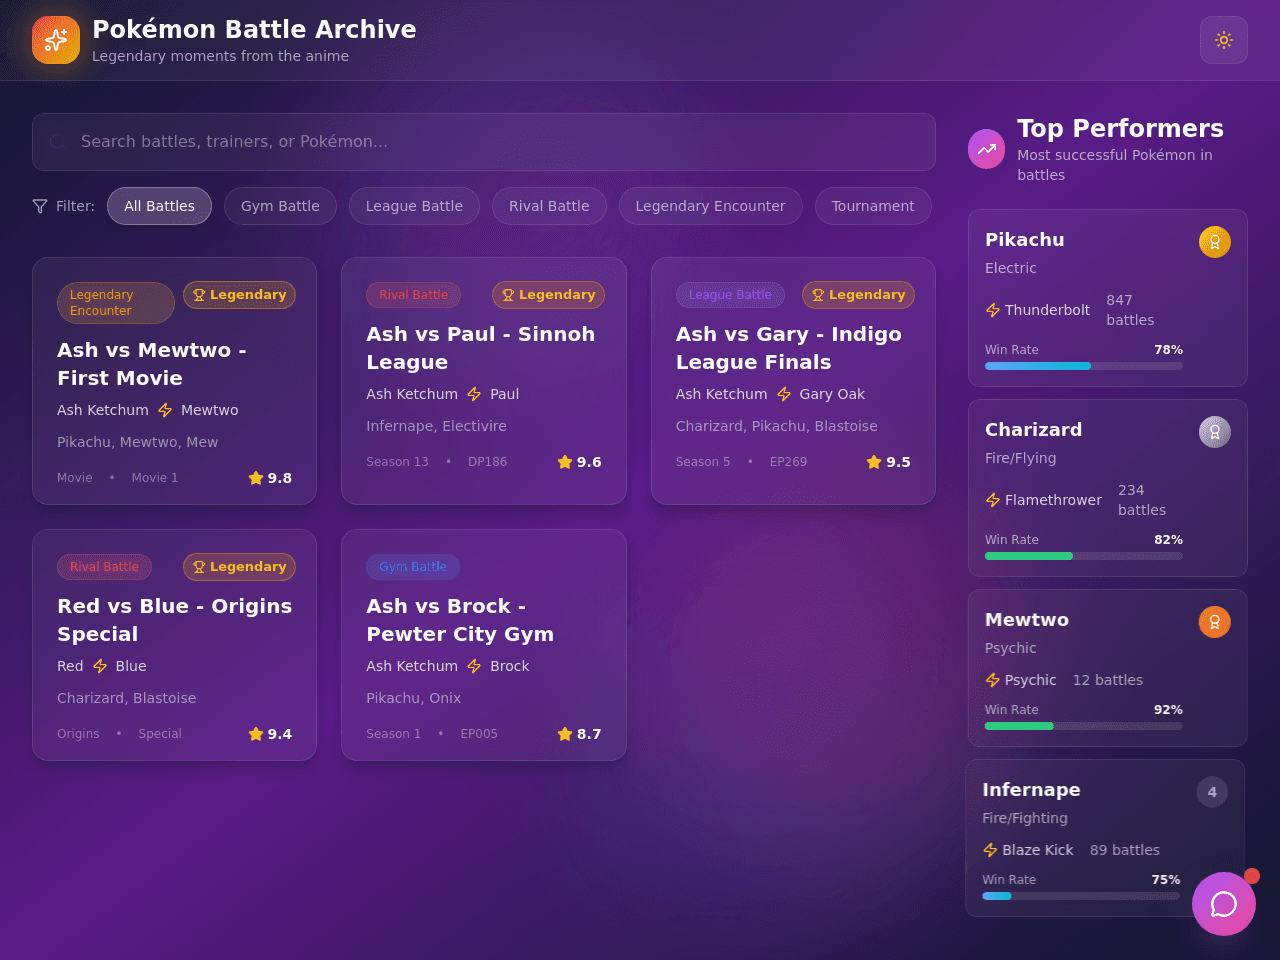This screenshot has height=960, width=1280.
Task: Click the Thunderbolt move lightning icon
Action: (993, 310)
